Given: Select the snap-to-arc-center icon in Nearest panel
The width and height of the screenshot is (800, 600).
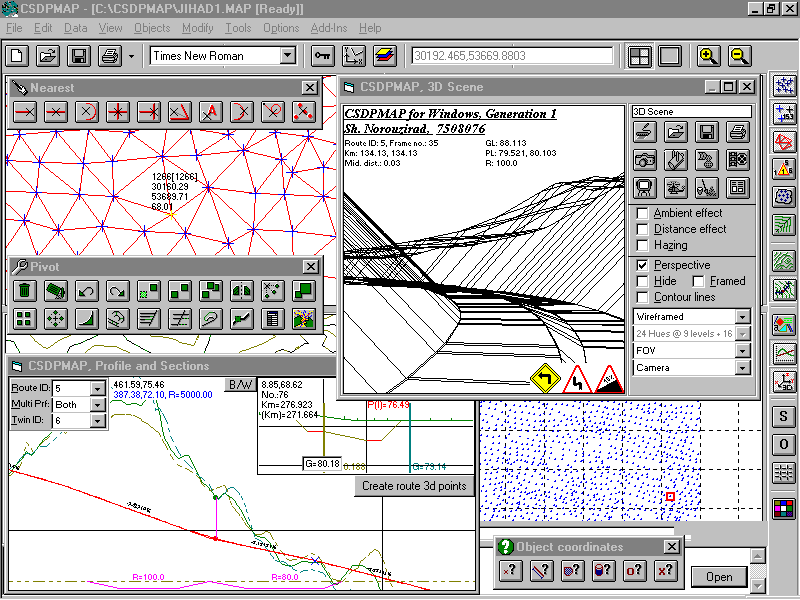Looking at the screenshot, I should tap(87, 112).
